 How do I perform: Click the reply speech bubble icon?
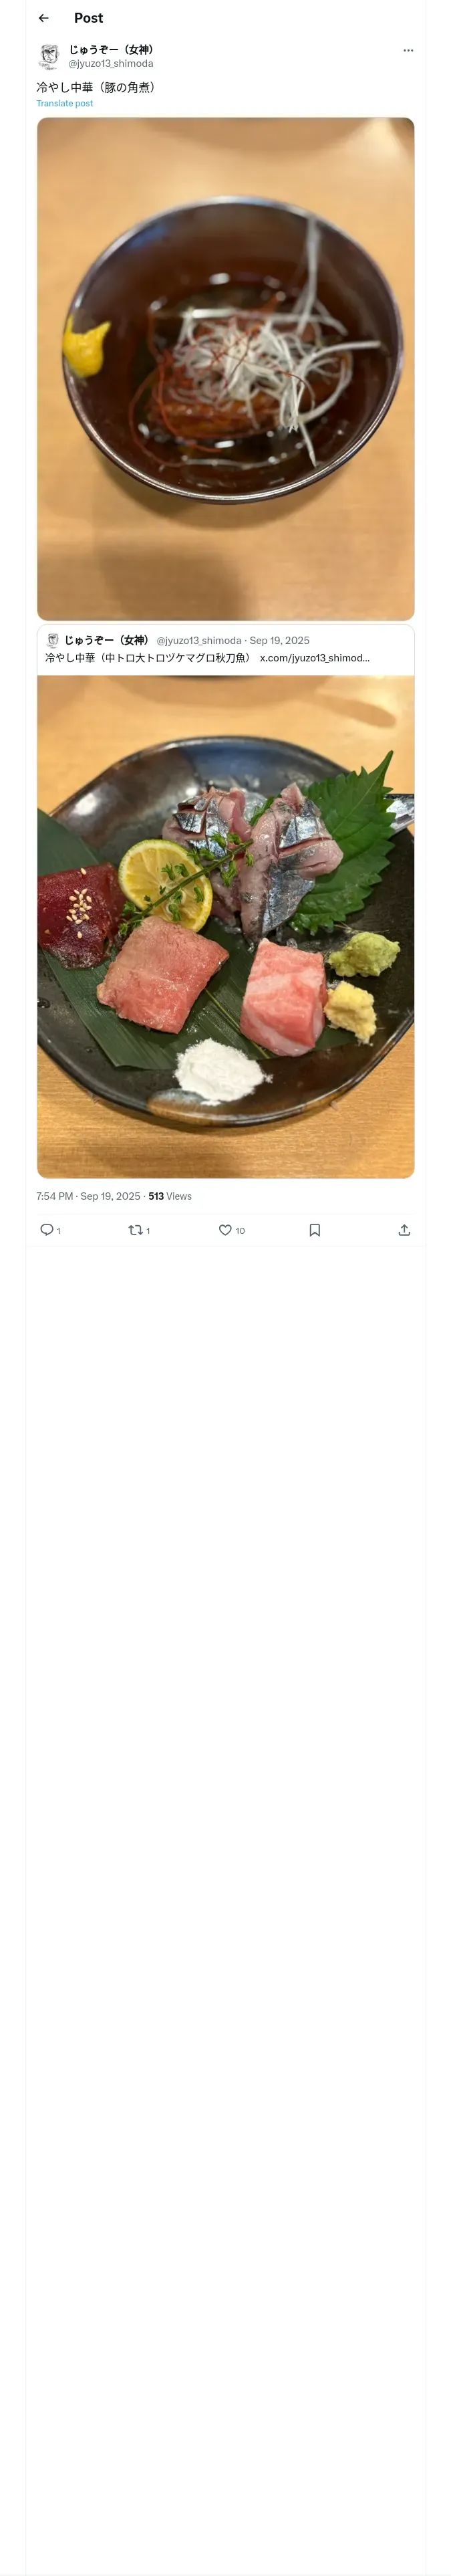pos(47,1229)
